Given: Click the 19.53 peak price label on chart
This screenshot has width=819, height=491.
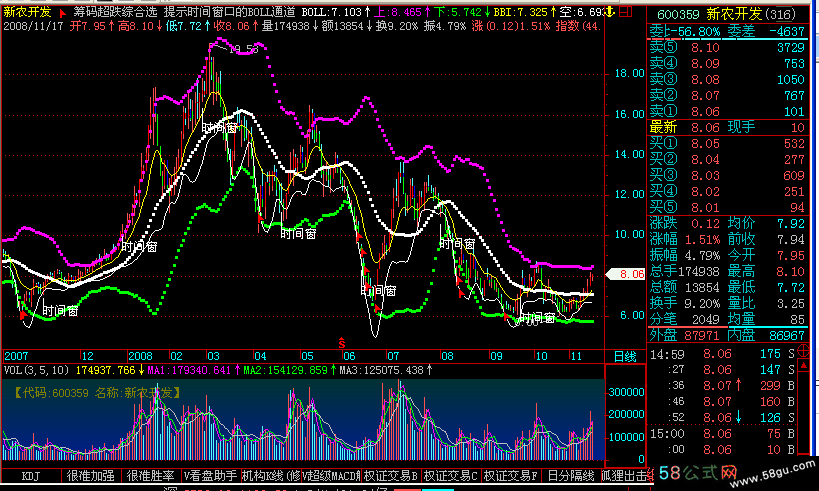Looking at the screenshot, I should [x=243, y=50].
